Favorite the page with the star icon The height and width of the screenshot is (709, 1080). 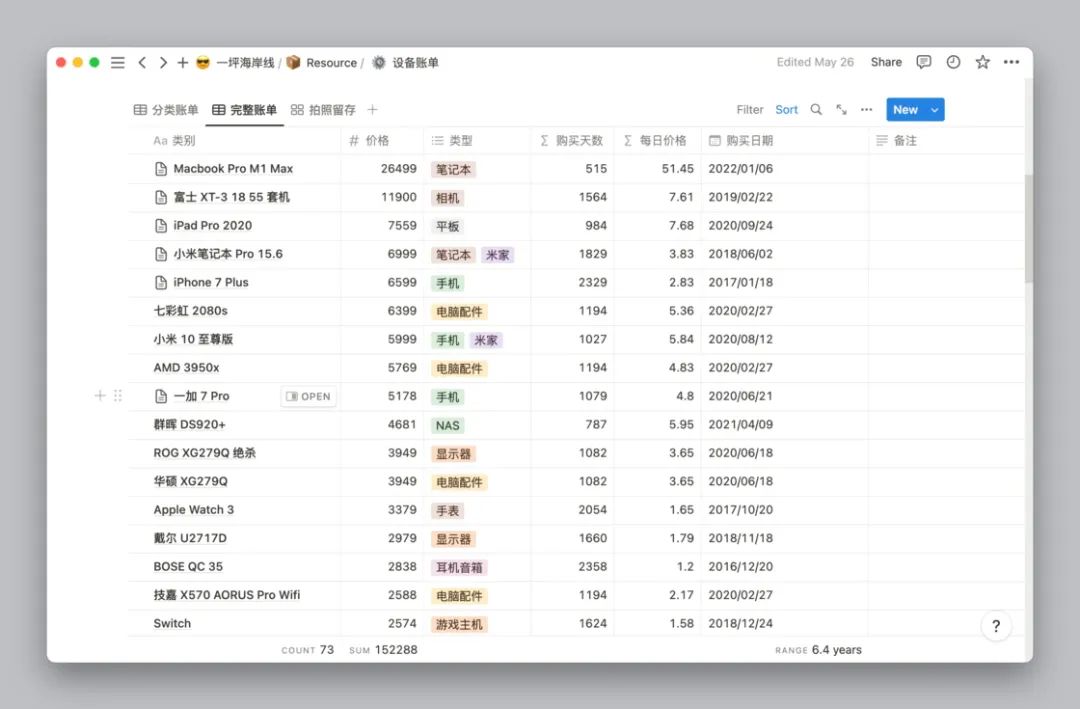click(x=983, y=62)
